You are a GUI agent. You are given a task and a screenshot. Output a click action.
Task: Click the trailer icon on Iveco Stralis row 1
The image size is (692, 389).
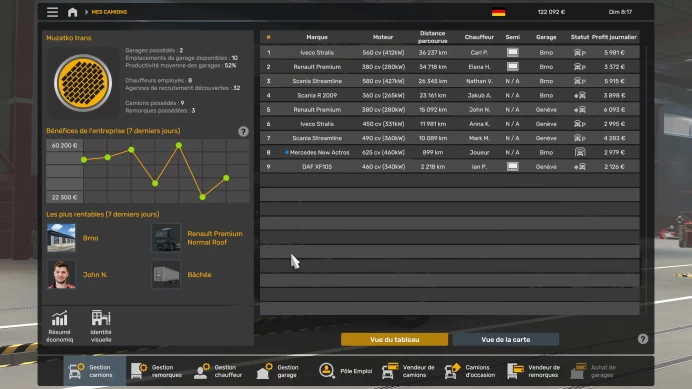click(512, 52)
